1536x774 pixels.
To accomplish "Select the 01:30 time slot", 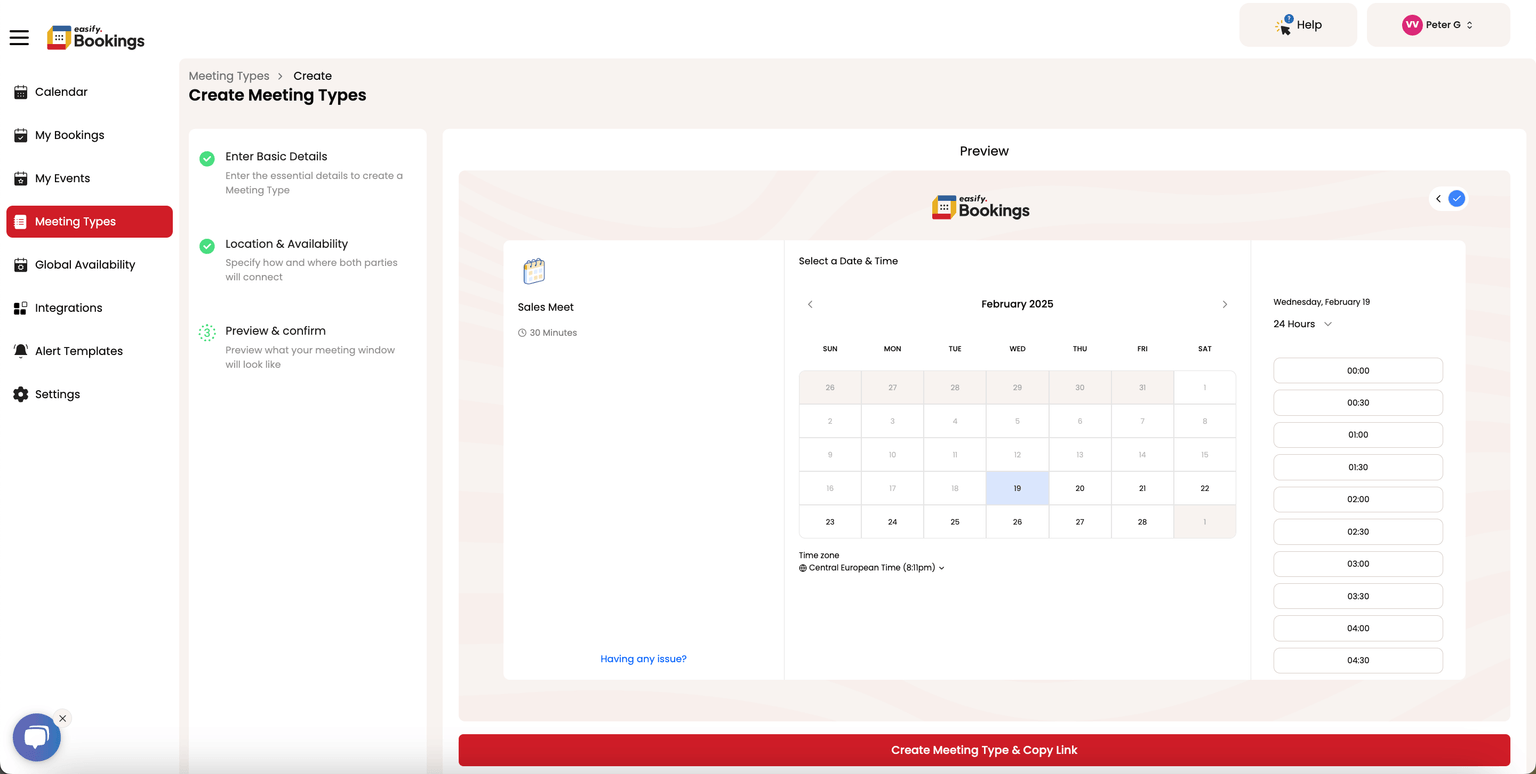I will (x=1358, y=467).
